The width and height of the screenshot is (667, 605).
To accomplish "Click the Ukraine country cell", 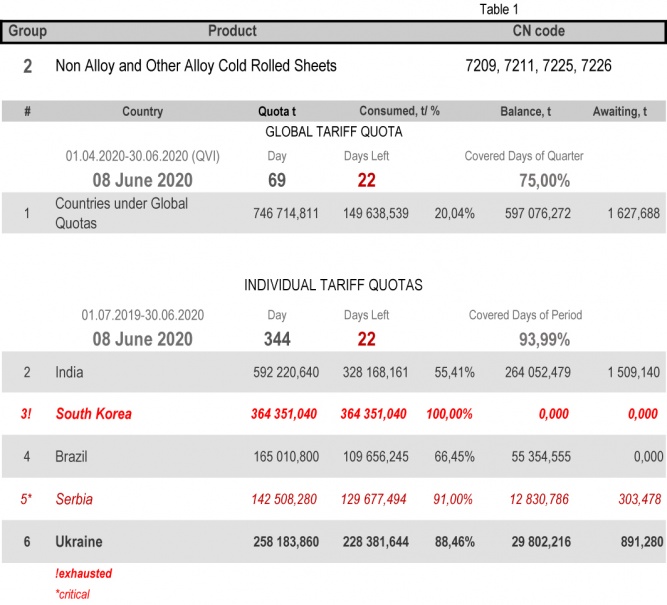I will (x=79, y=541).
